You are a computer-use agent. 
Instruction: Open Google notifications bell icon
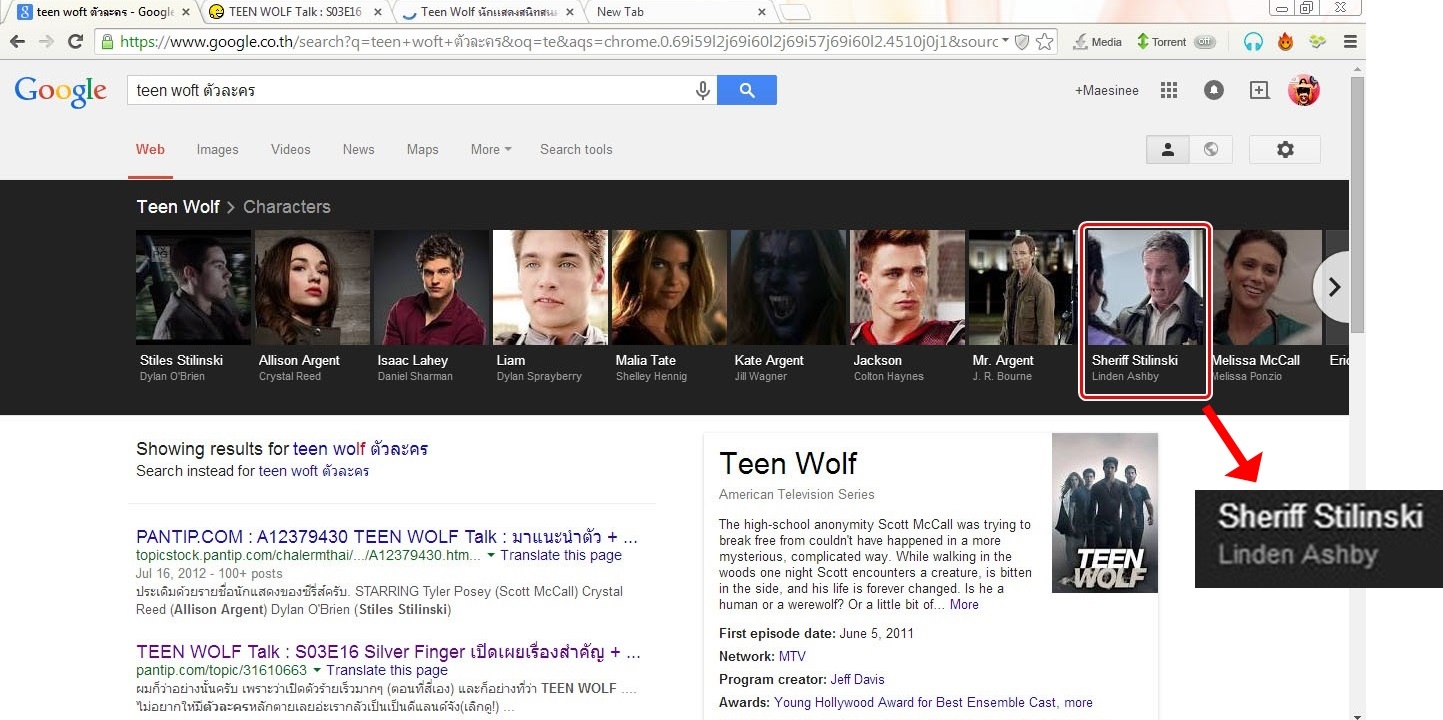[x=1213, y=90]
